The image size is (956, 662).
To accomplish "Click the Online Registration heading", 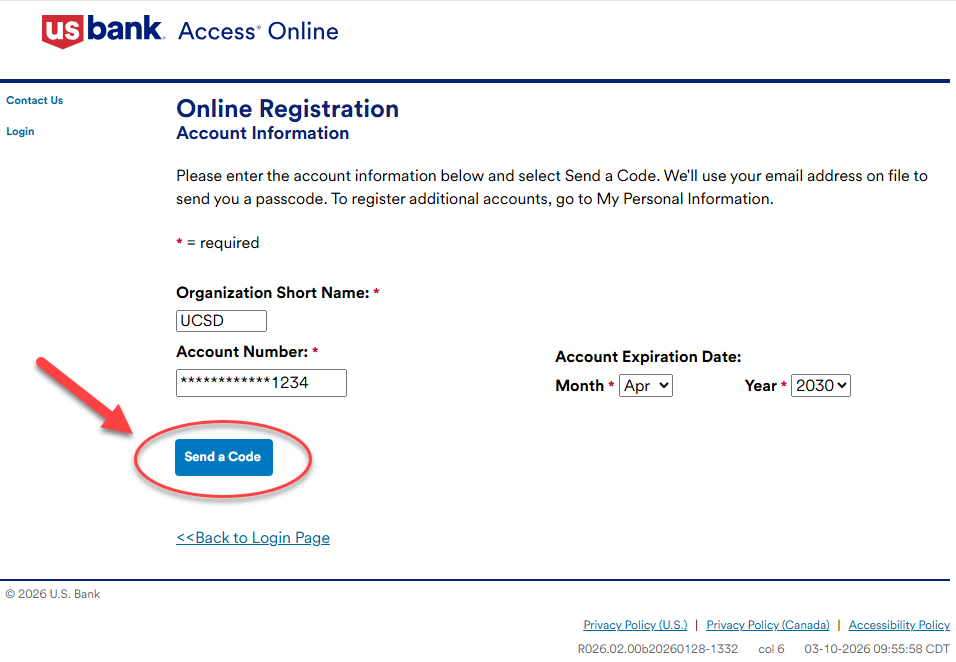I will [x=287, y=108].
